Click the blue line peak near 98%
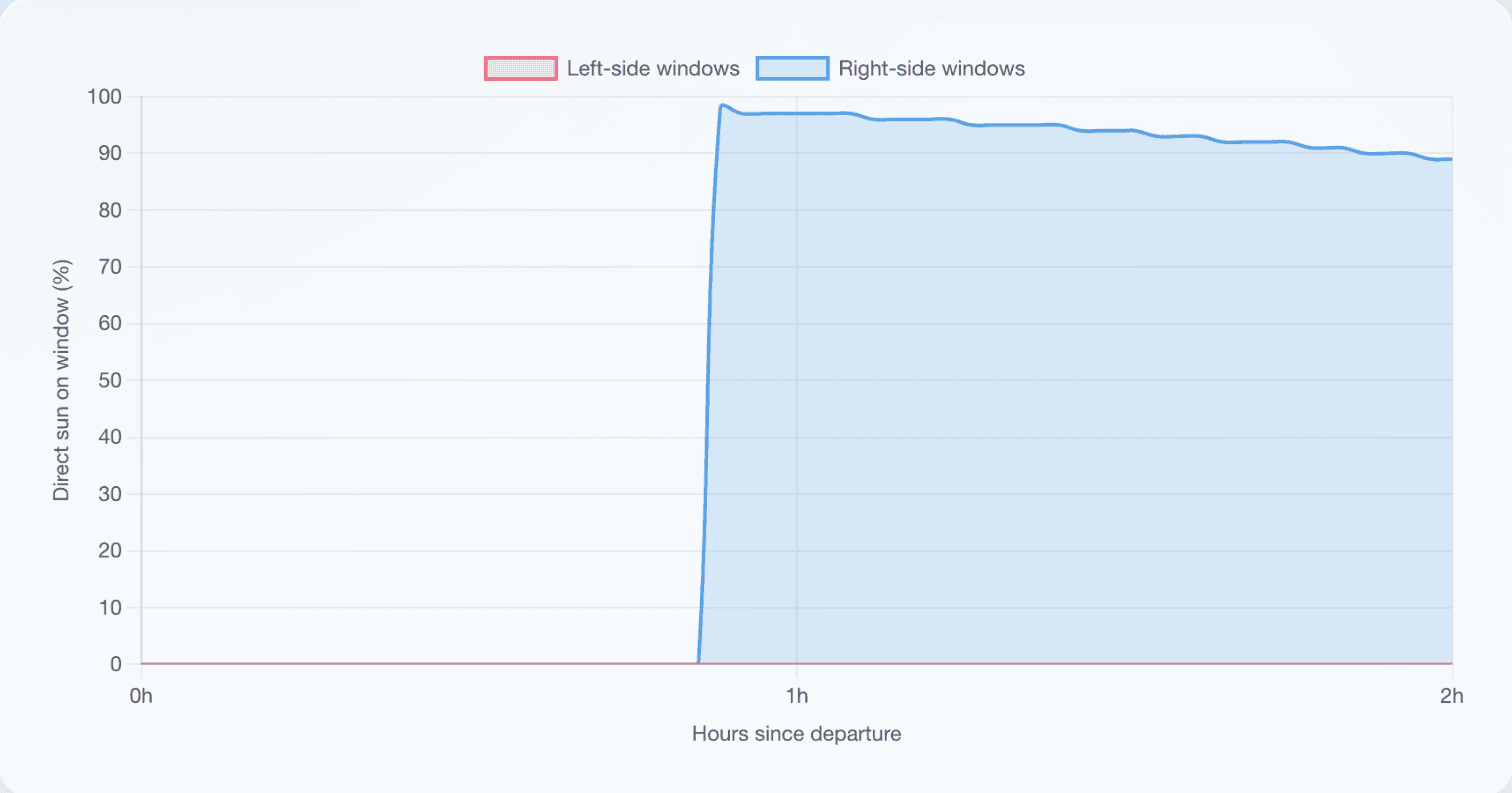Viewport: 1512px width, 793px height. (721, 105)
